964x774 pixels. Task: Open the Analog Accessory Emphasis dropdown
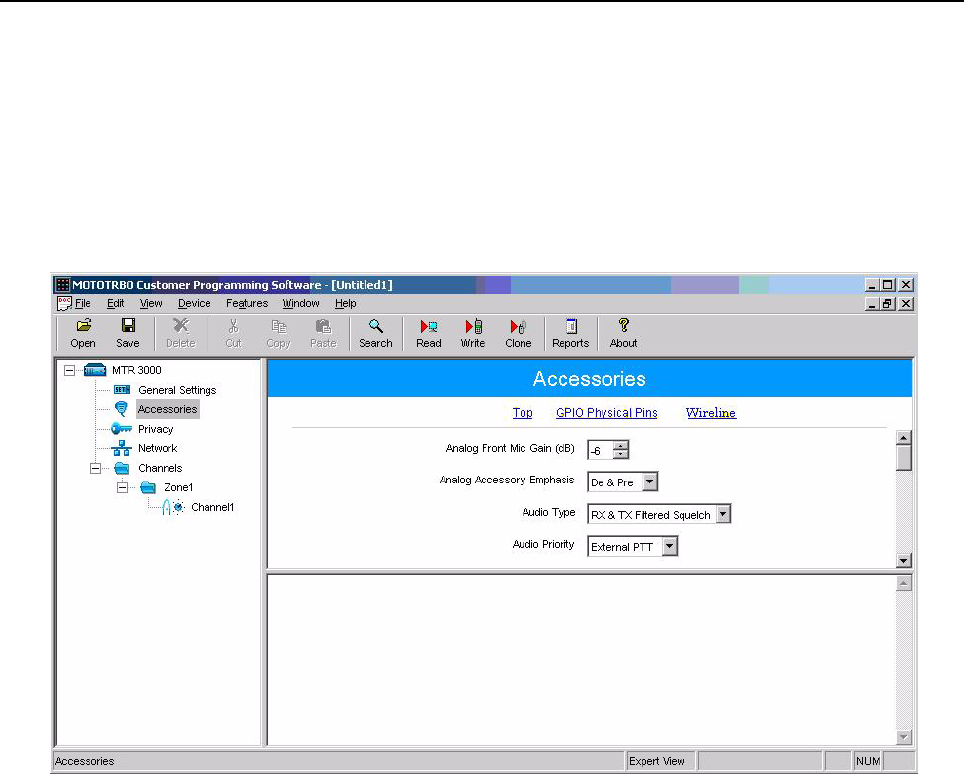(x=650, y=482)
